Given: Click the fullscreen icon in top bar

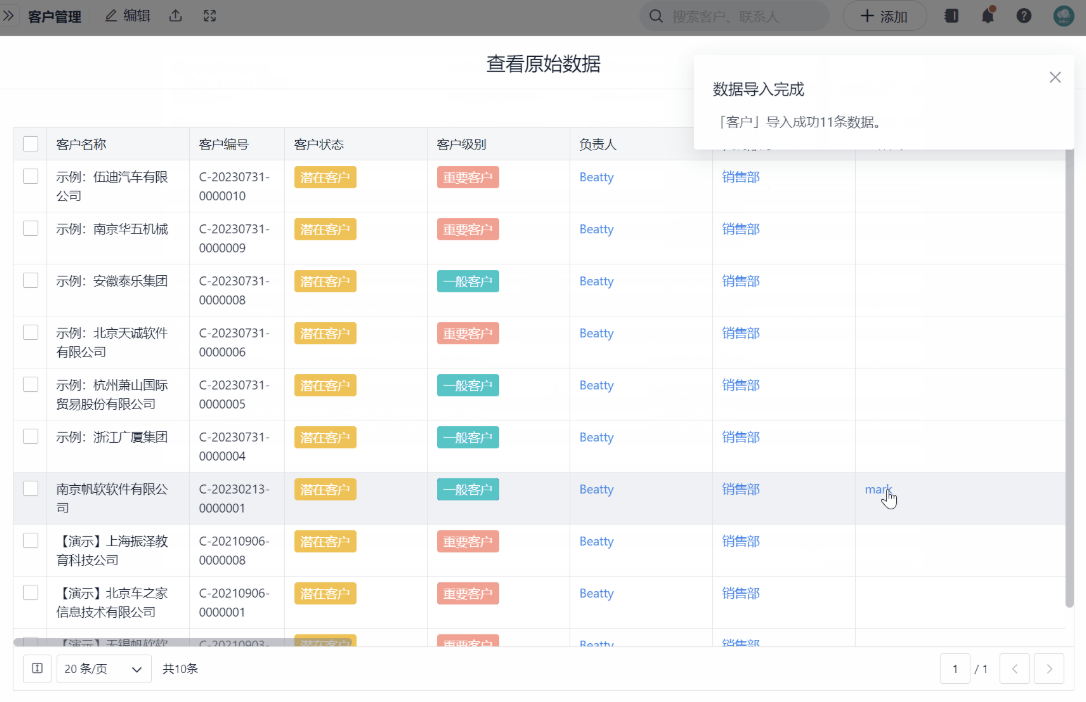Looking at the screenshot, I should click(209, 16).
